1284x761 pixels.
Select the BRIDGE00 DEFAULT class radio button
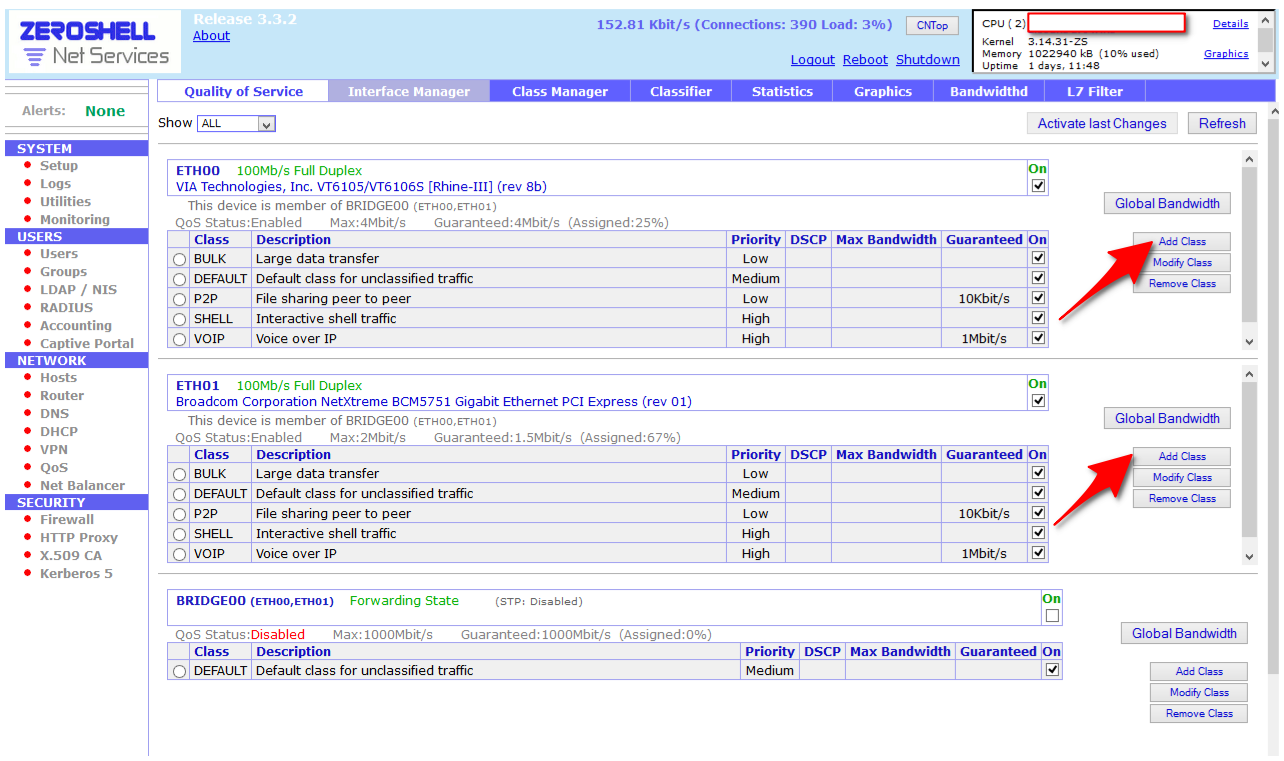tap(179, 671)
